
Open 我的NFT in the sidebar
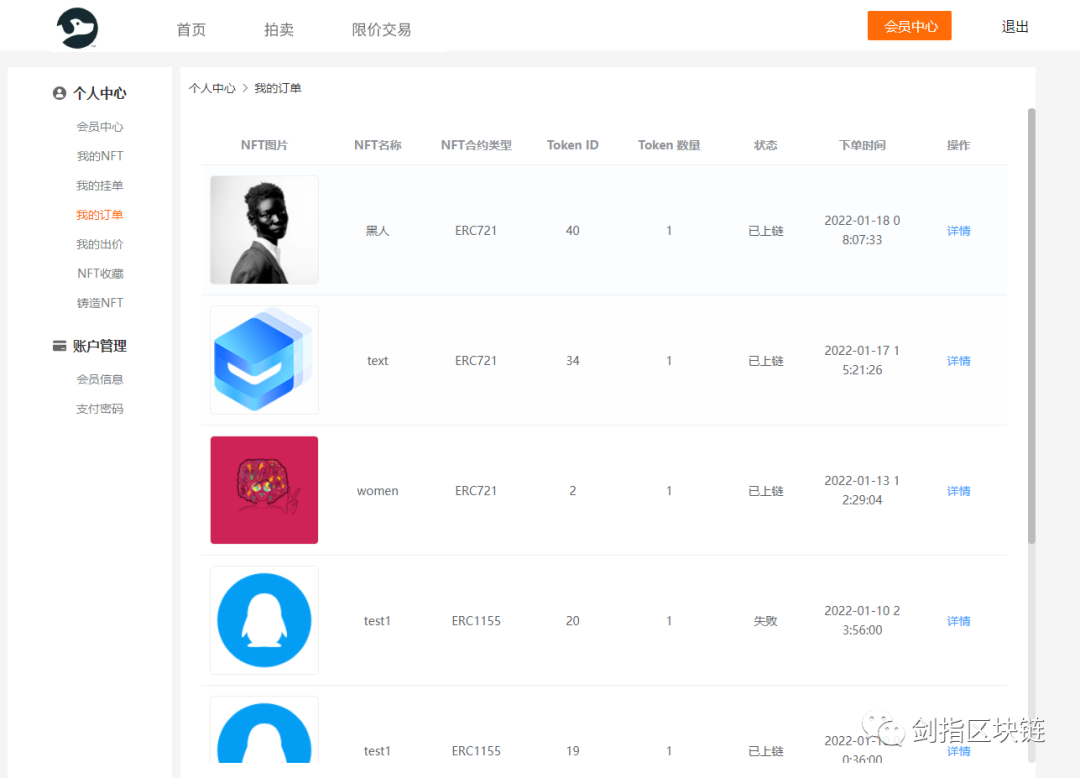click(x=100, y=156)
